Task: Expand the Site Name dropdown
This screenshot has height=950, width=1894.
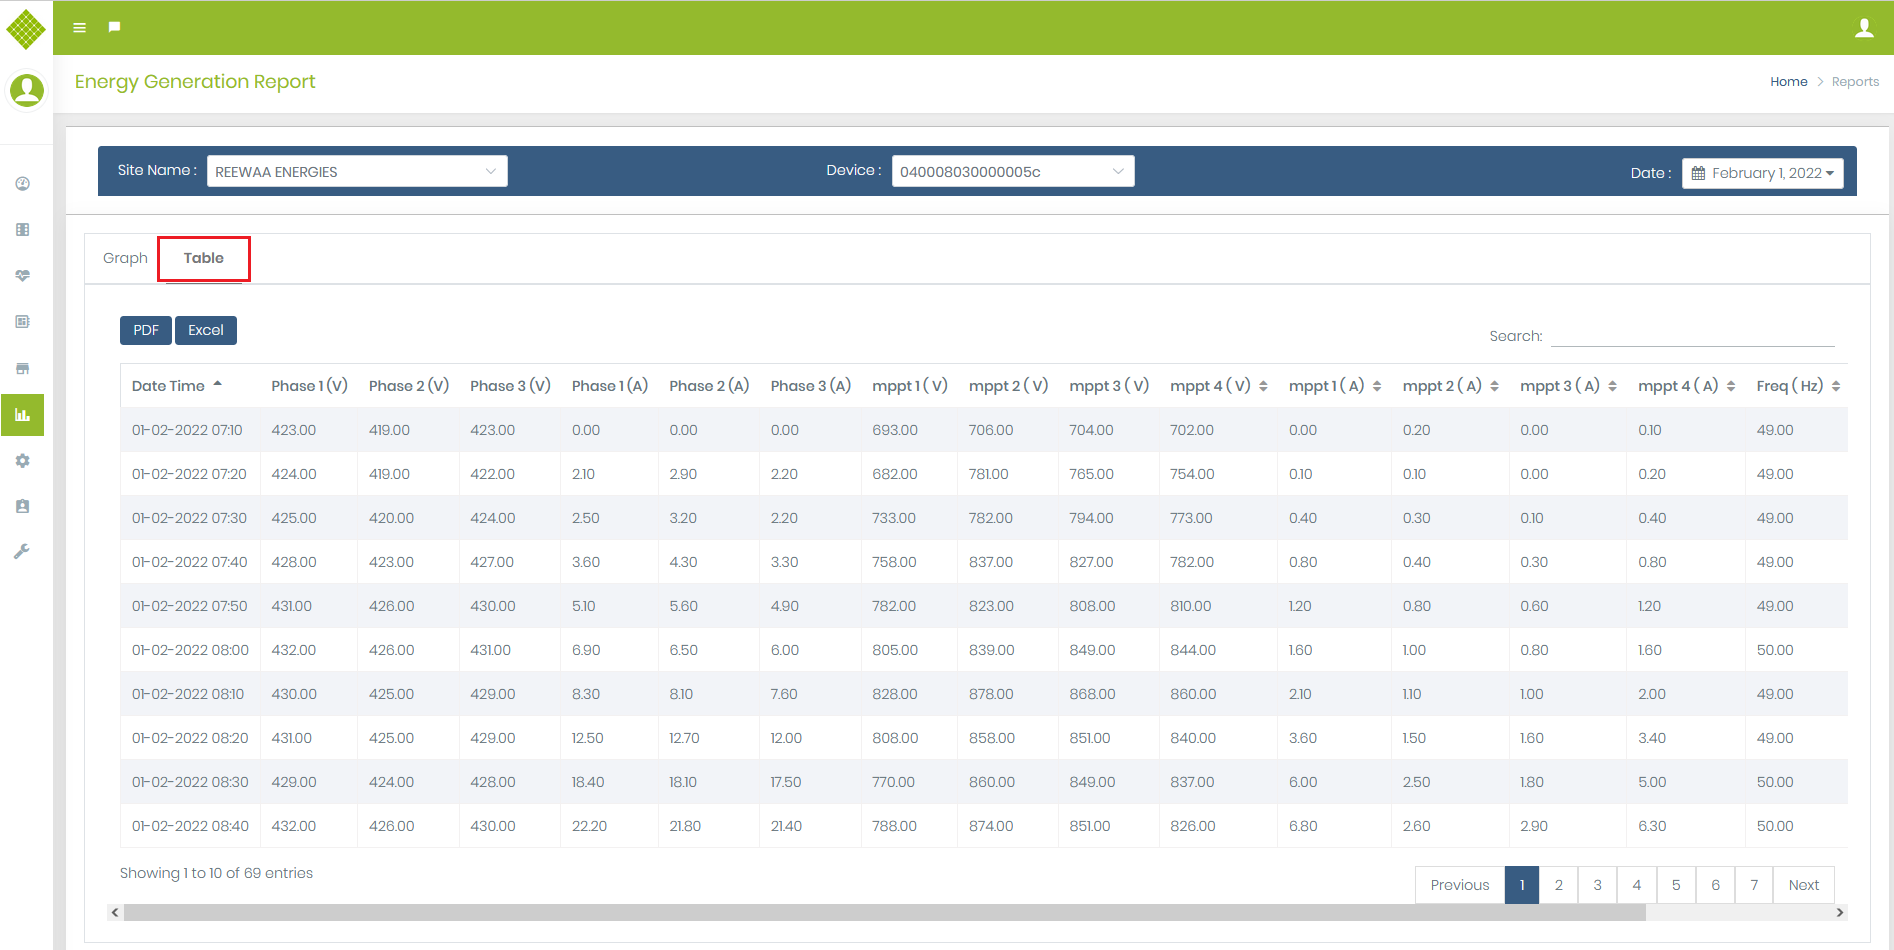Action: click(x=357, y=171)
